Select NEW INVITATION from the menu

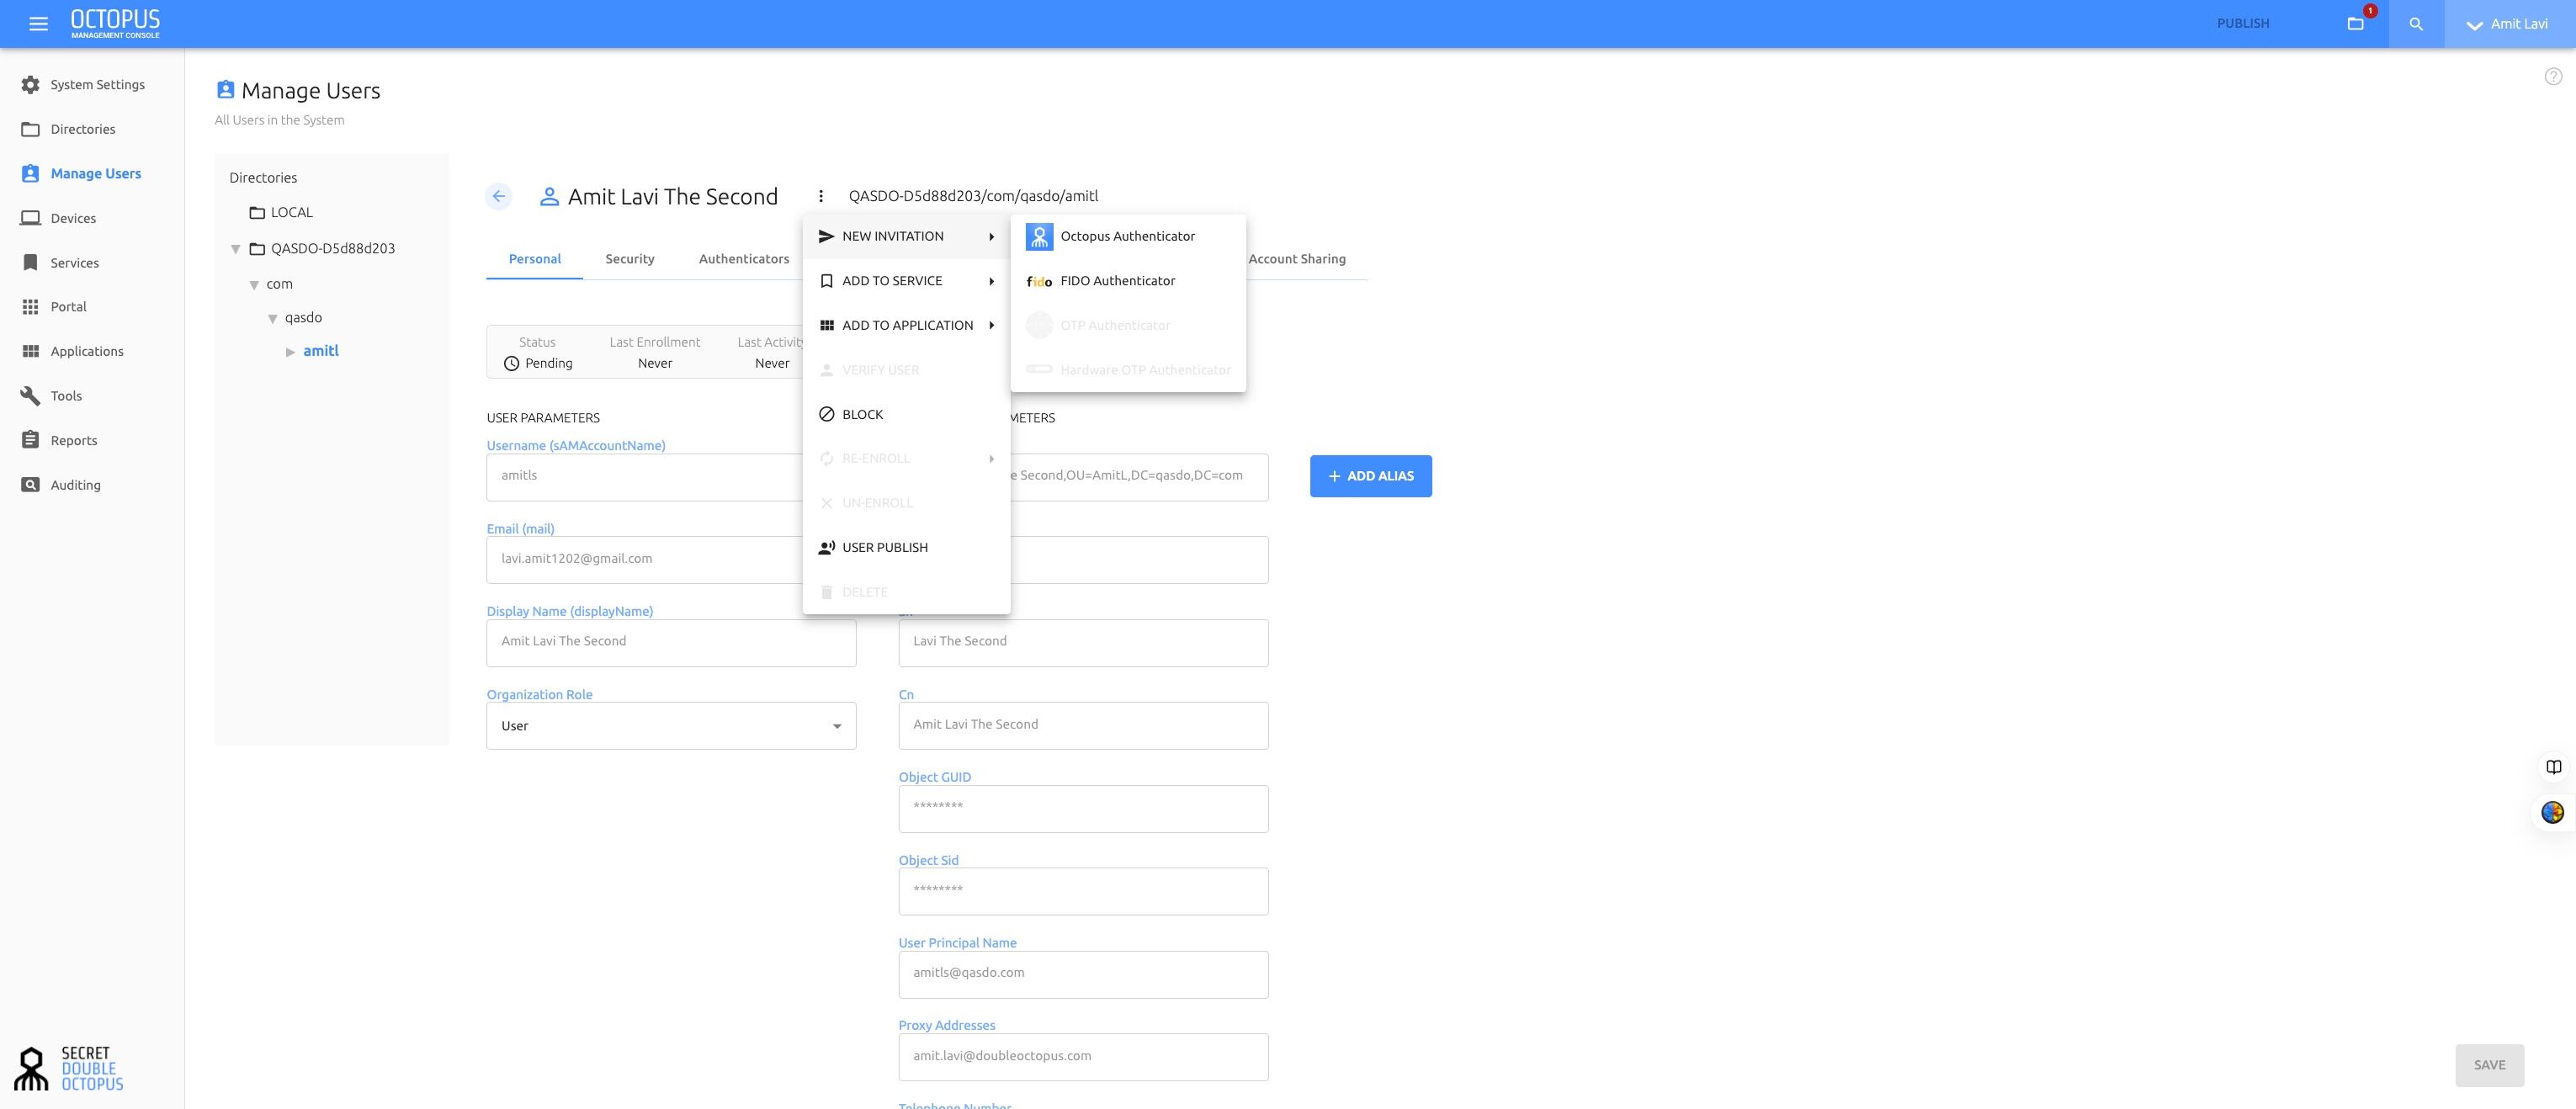click(x=906, y=237)
